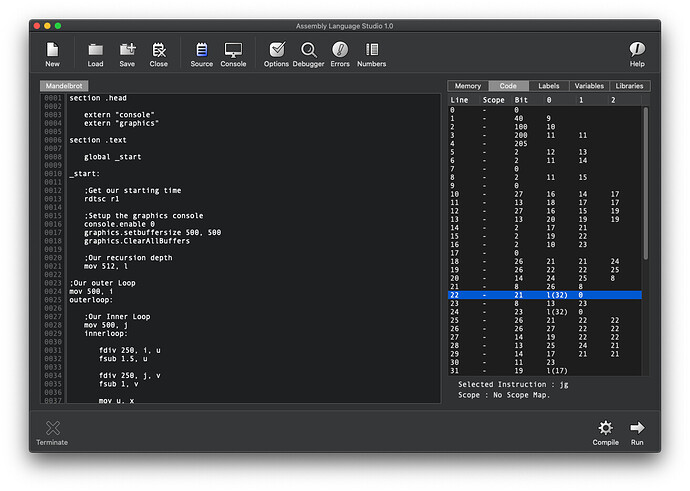Click 'Scope : No Scope Map.' text
Screen dimensions: 690x491
[x=504, y=395]
